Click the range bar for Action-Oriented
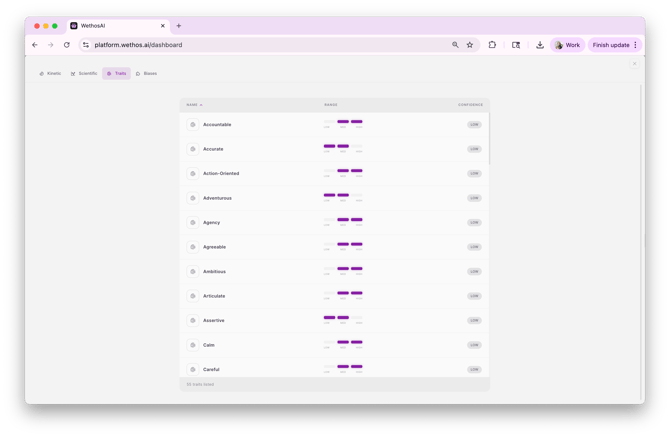Viewport: 670px width, 437px height. pos(343,172)
